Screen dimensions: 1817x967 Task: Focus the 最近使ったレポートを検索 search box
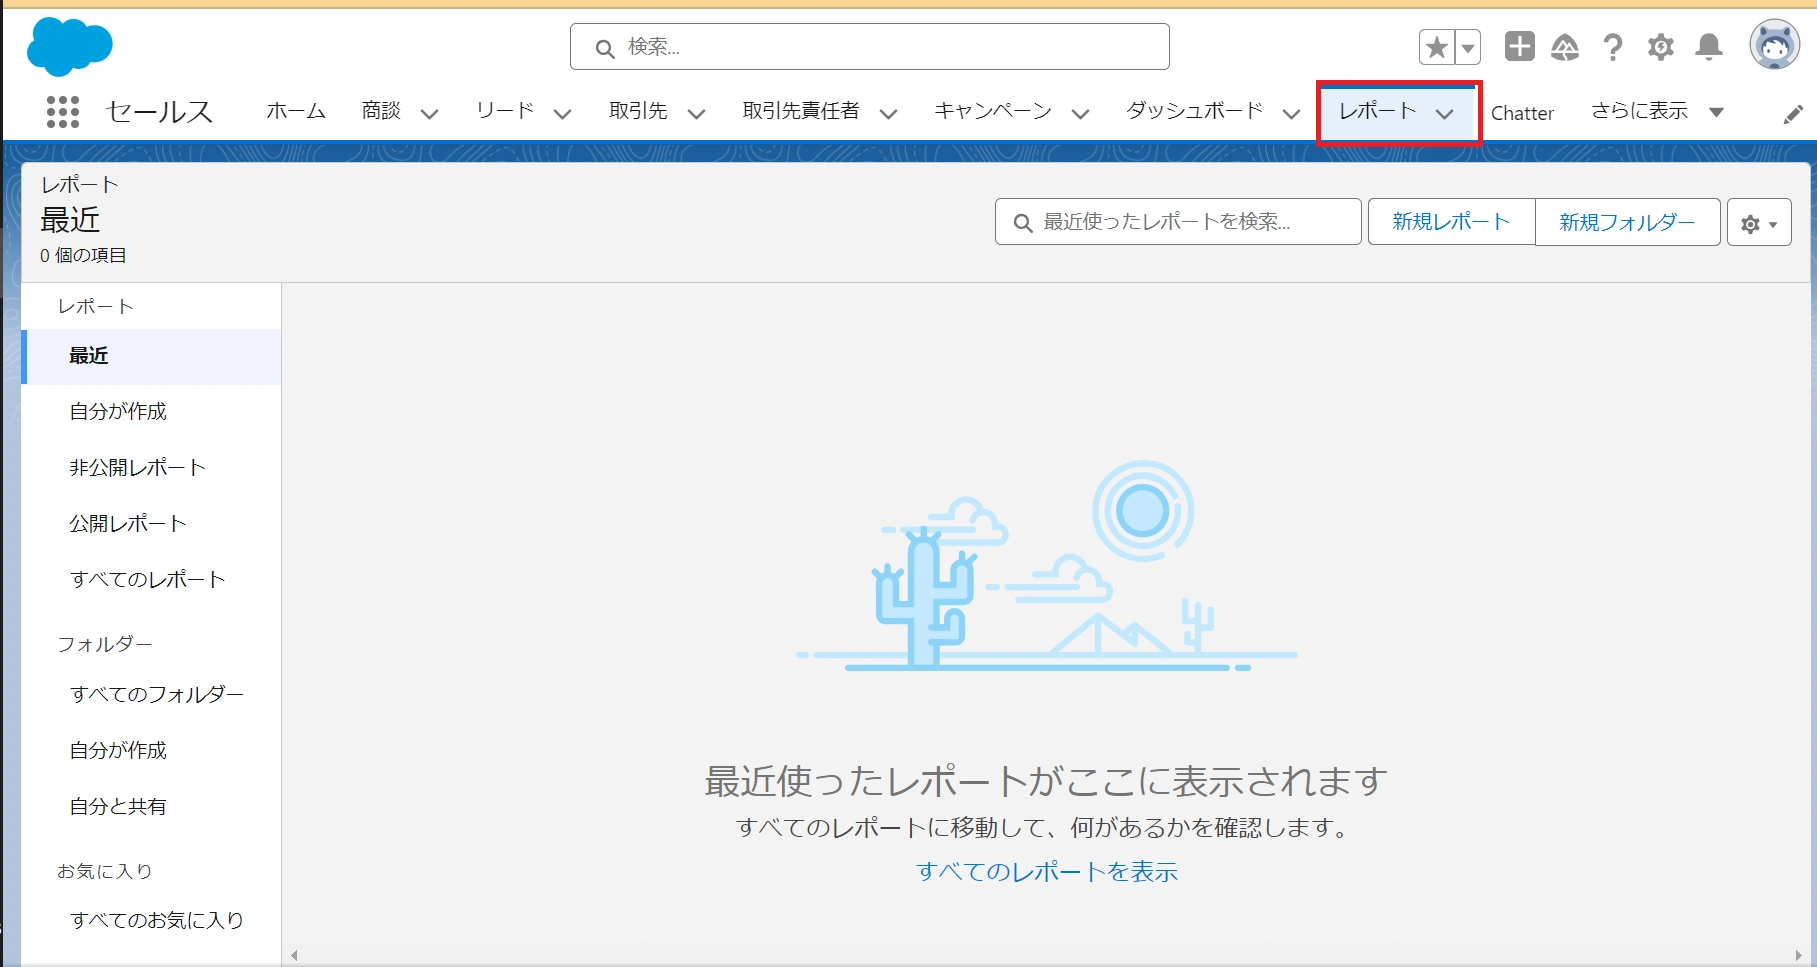pyautogui.click(x=1178, y=222)
